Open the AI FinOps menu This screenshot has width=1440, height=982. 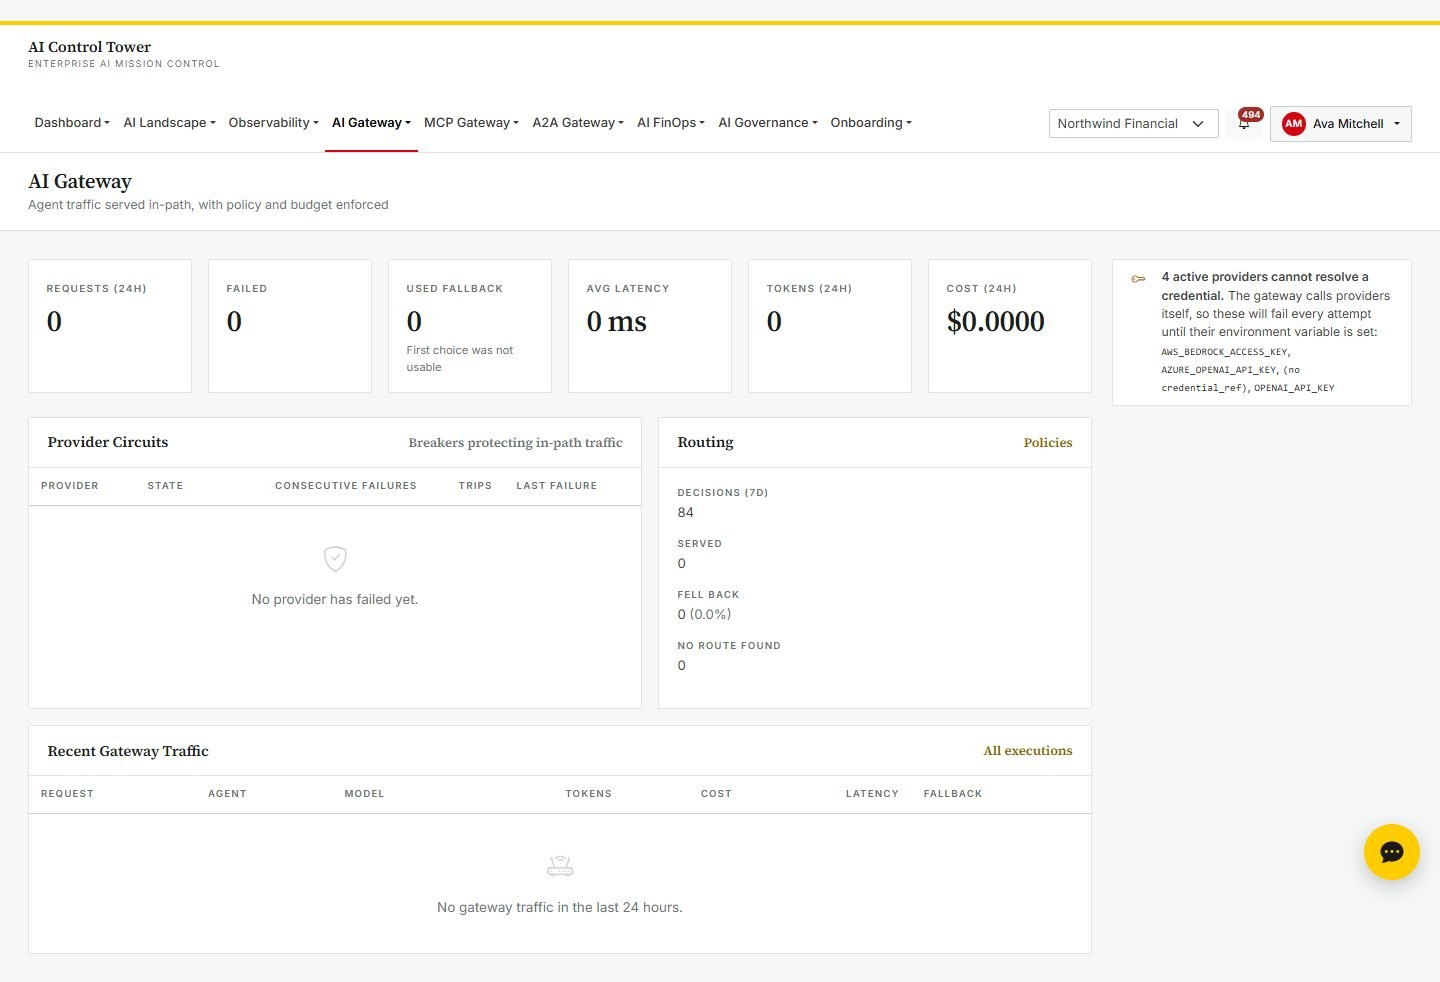[x=671, y=123]
